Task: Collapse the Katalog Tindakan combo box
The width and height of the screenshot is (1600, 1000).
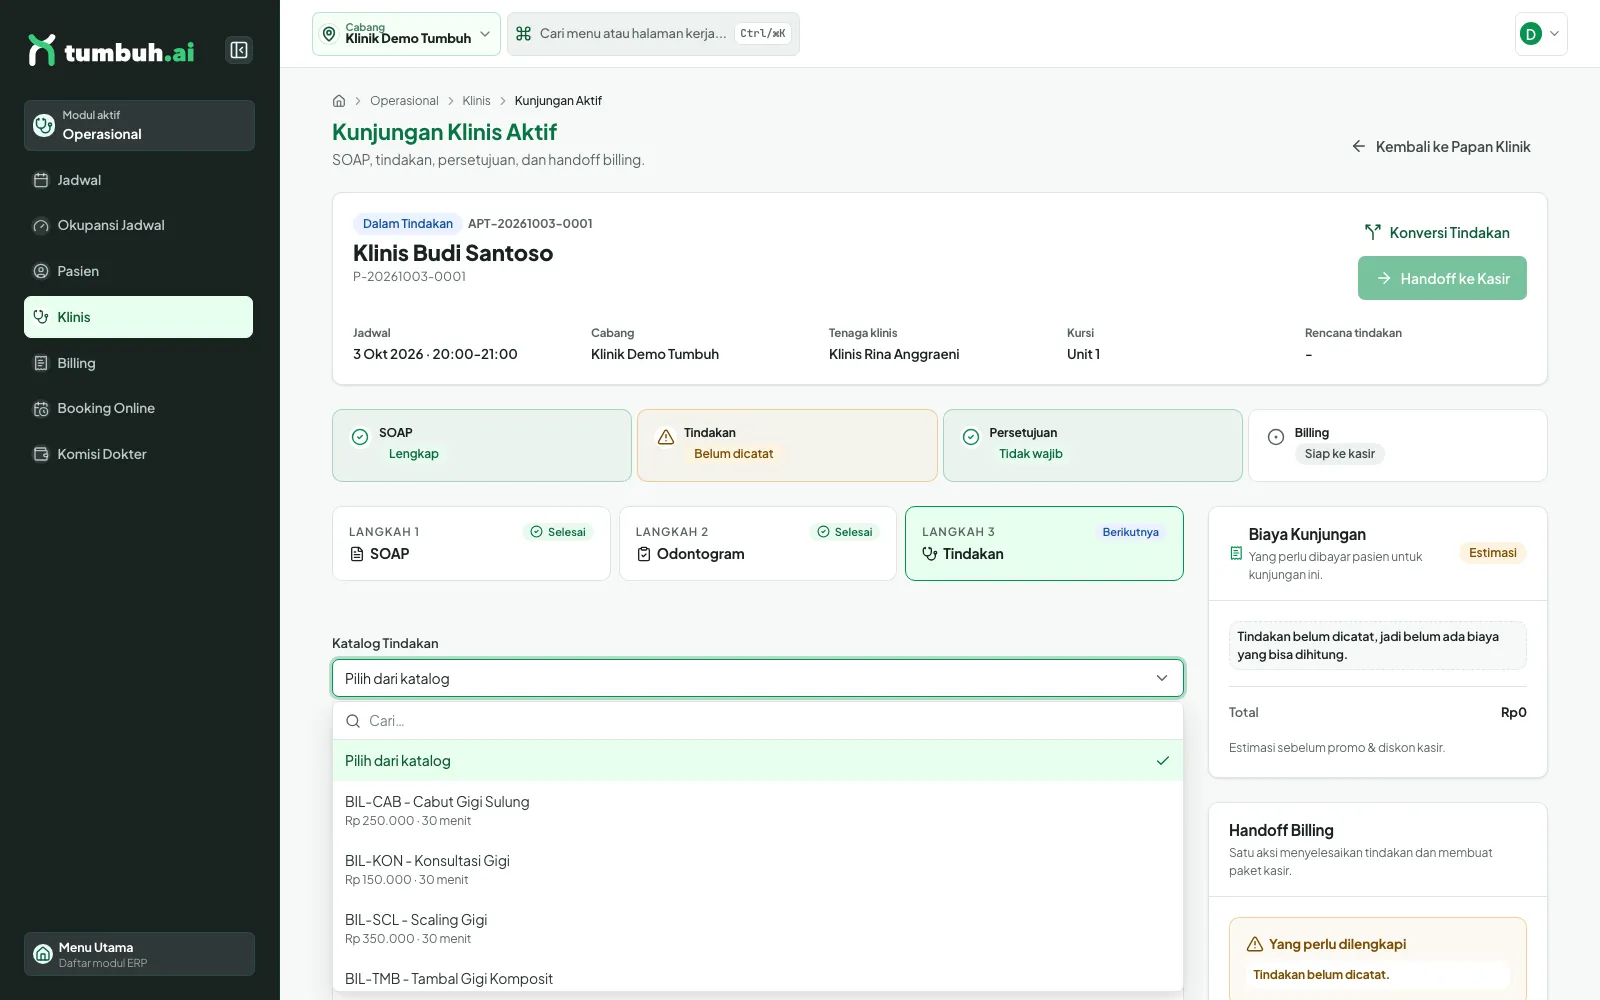Action: coord(758,678)
